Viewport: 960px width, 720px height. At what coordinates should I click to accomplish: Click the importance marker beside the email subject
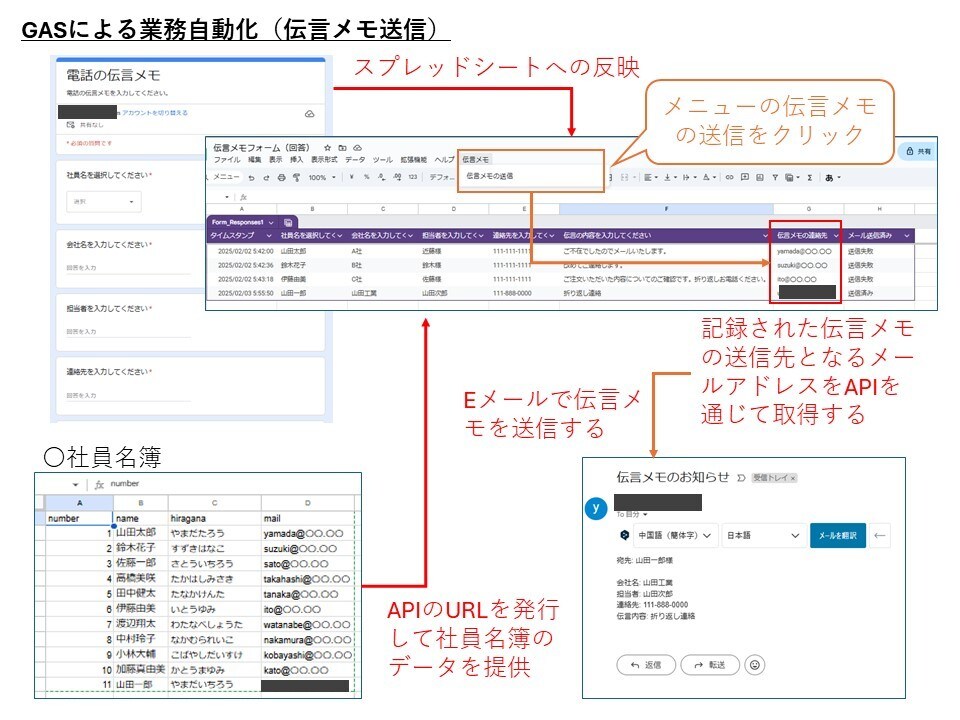(741, 478)
